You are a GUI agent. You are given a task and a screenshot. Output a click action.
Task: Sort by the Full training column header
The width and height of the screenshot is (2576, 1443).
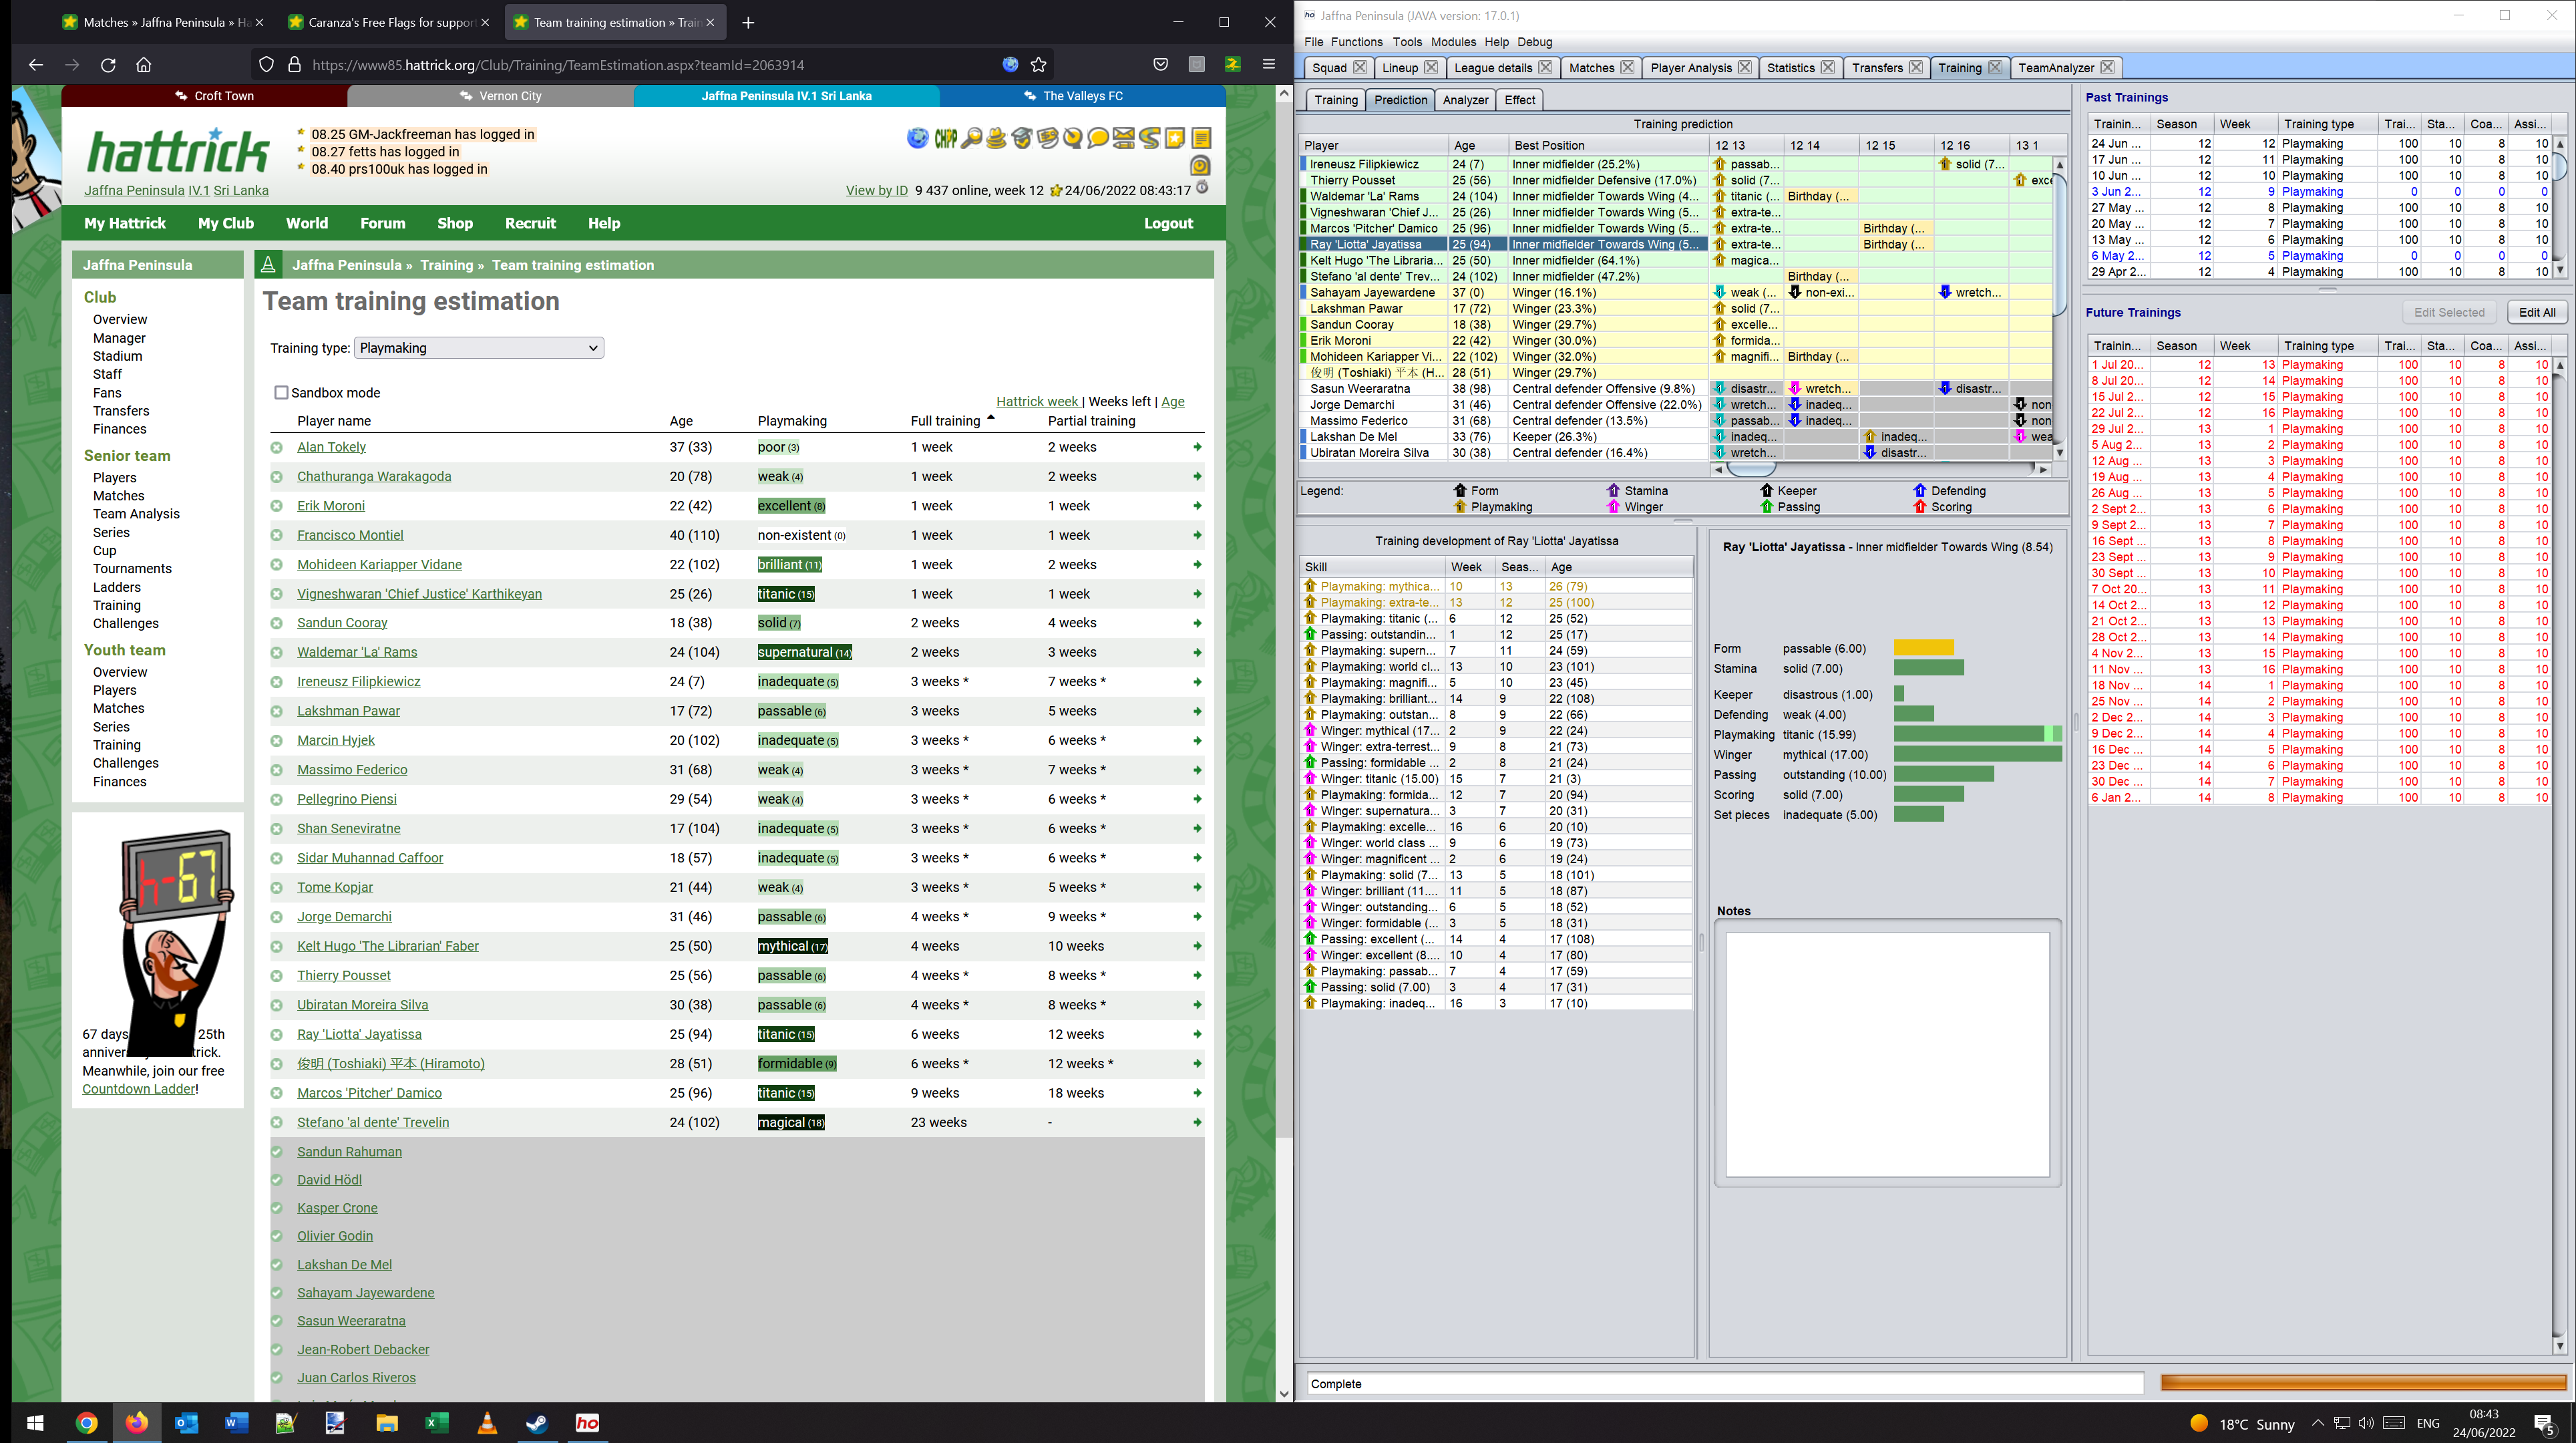point(945,421)
